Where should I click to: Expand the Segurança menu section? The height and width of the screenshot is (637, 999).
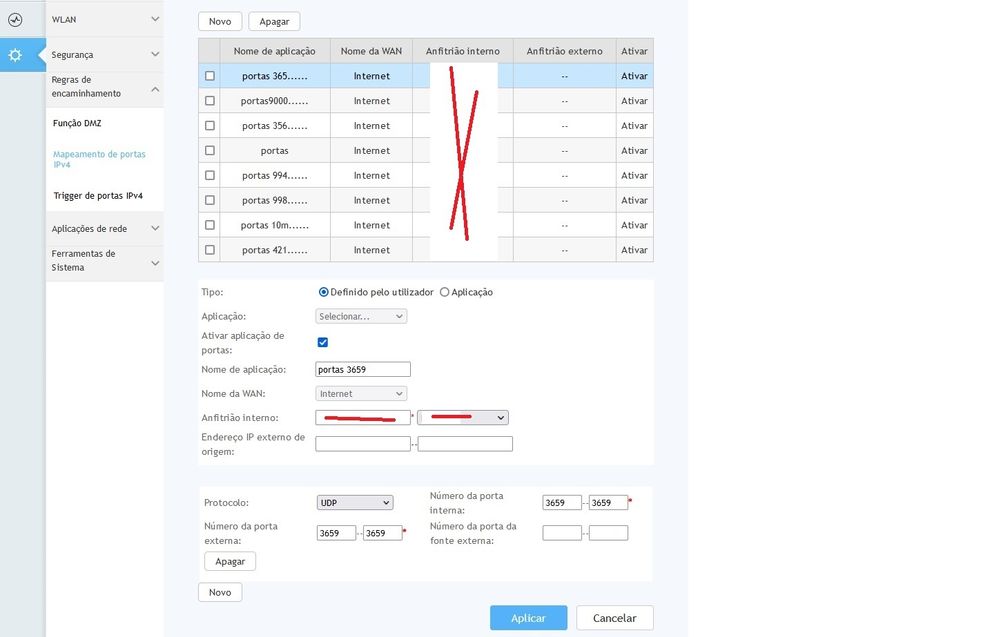tap(105, 55)
